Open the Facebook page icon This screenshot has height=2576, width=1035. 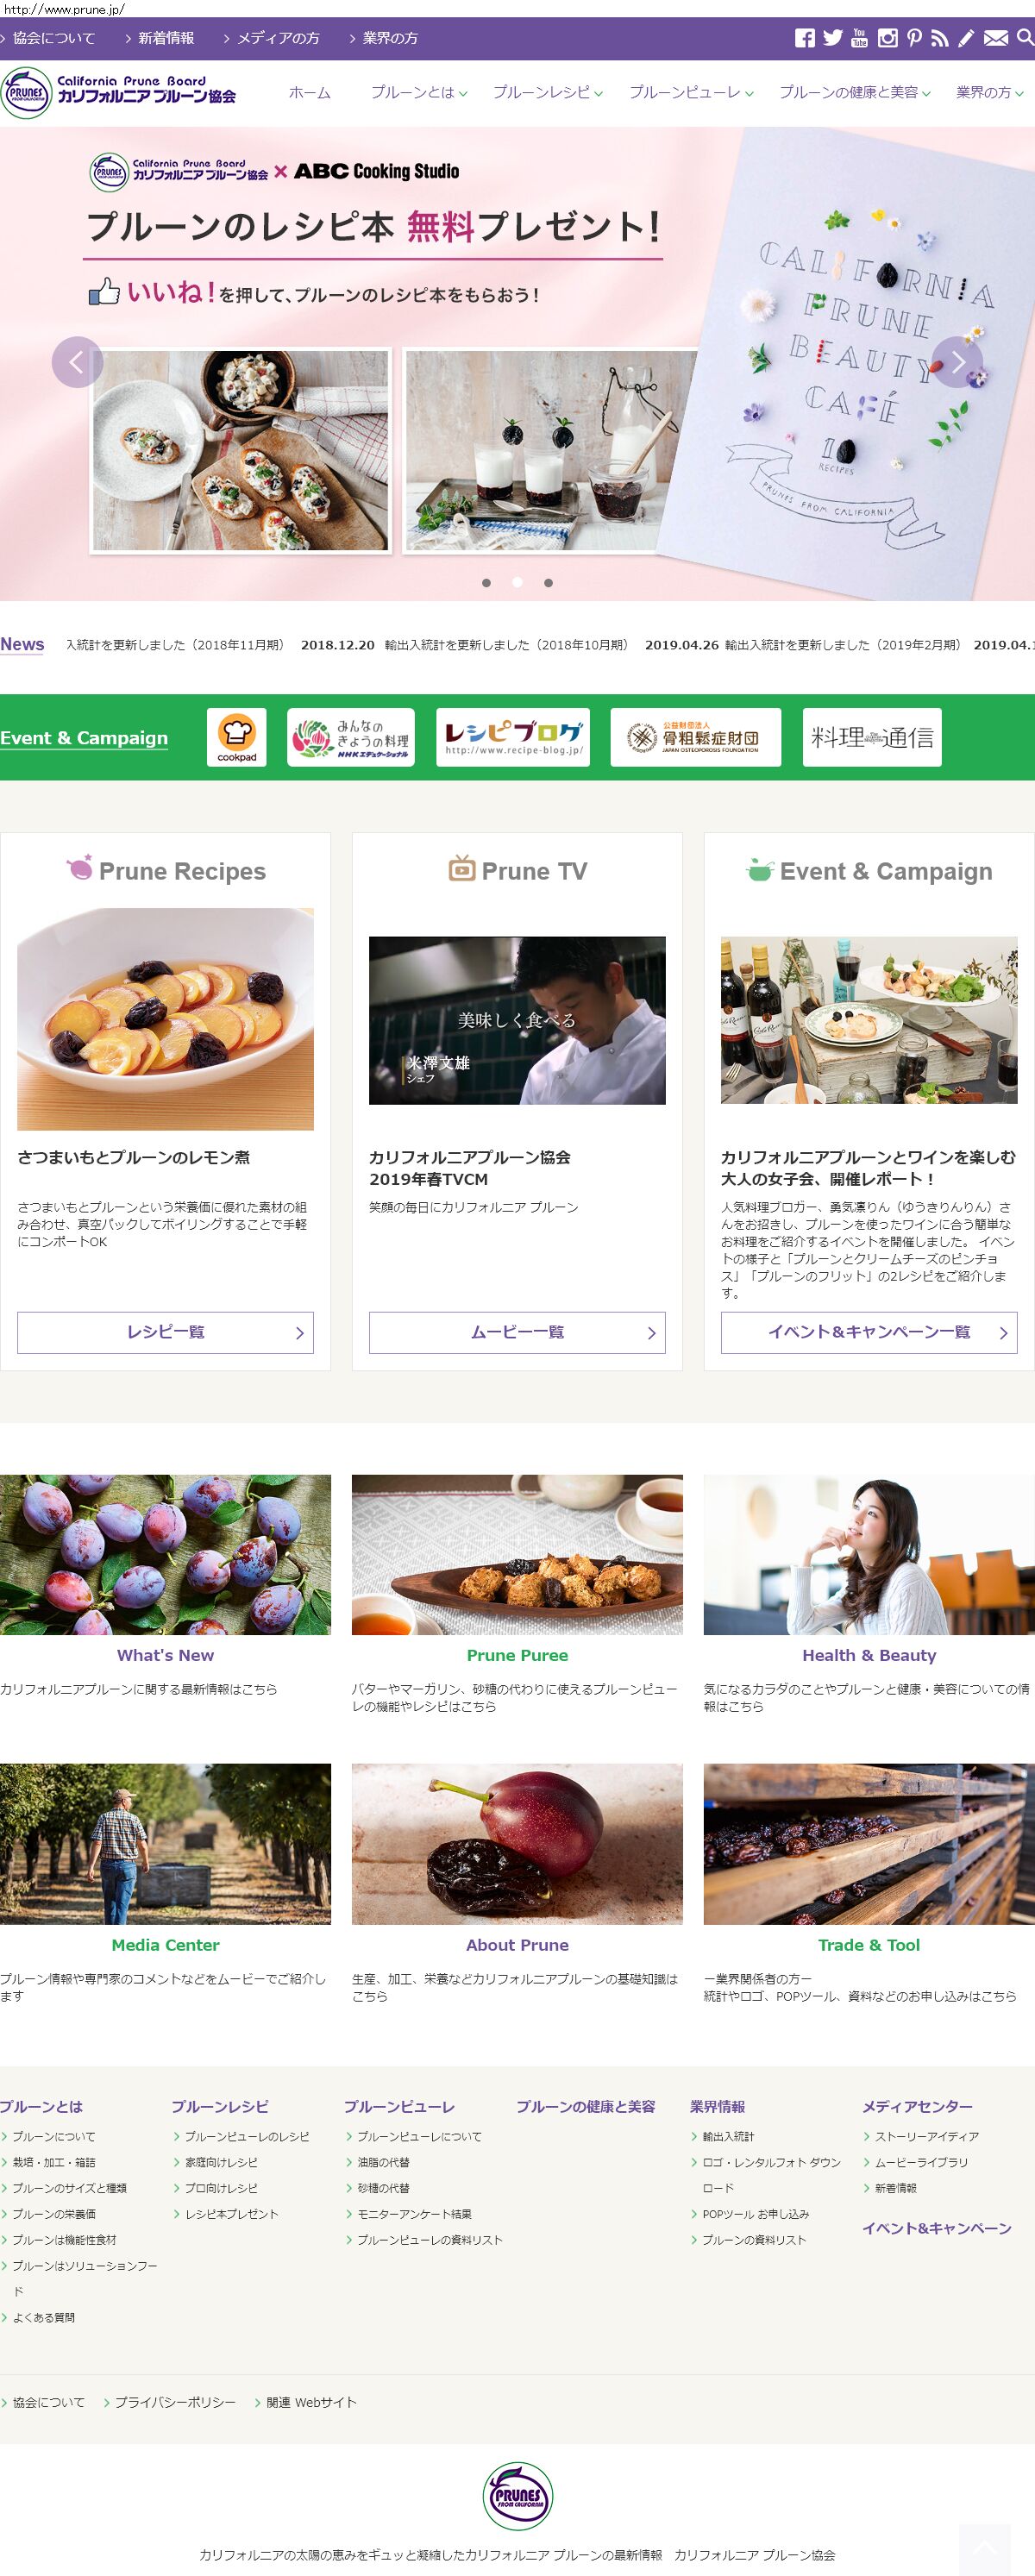(804, 38)
